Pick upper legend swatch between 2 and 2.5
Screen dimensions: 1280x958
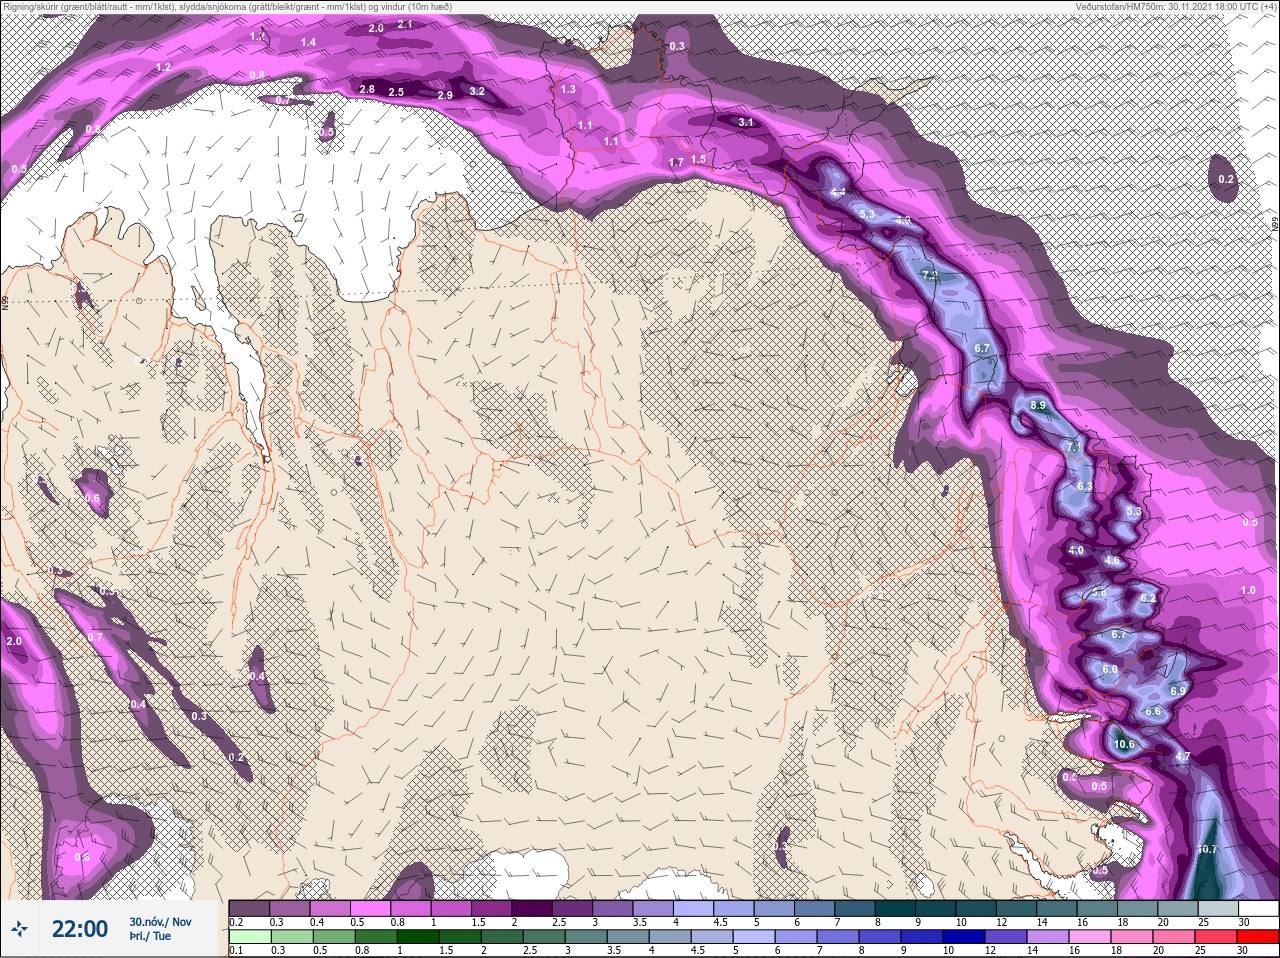533,908
